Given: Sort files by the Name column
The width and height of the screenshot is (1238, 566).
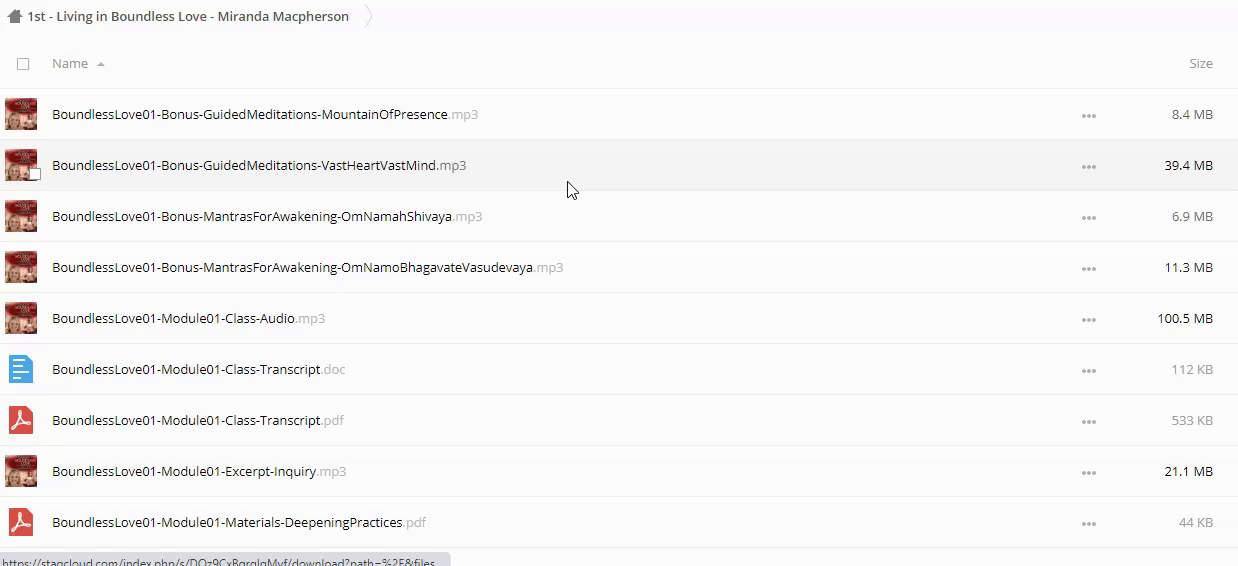Looking at the screenshot, I should [70, 64].
